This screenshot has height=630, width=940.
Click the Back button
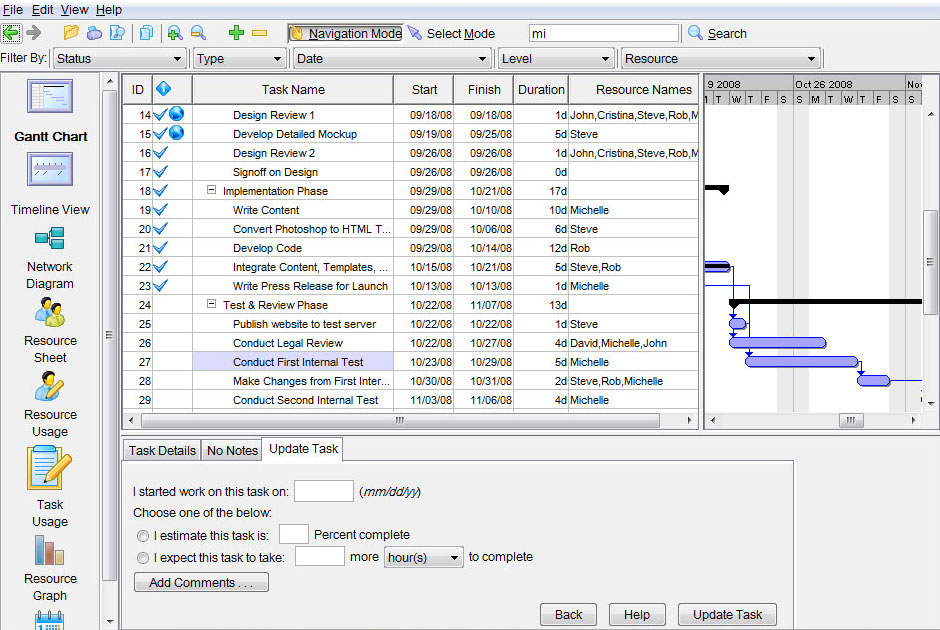click(568, 614)
